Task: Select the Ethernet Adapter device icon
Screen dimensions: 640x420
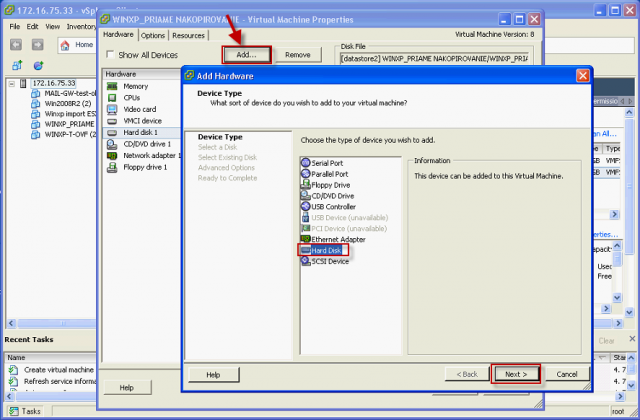Action: click(x=305, y=239)
